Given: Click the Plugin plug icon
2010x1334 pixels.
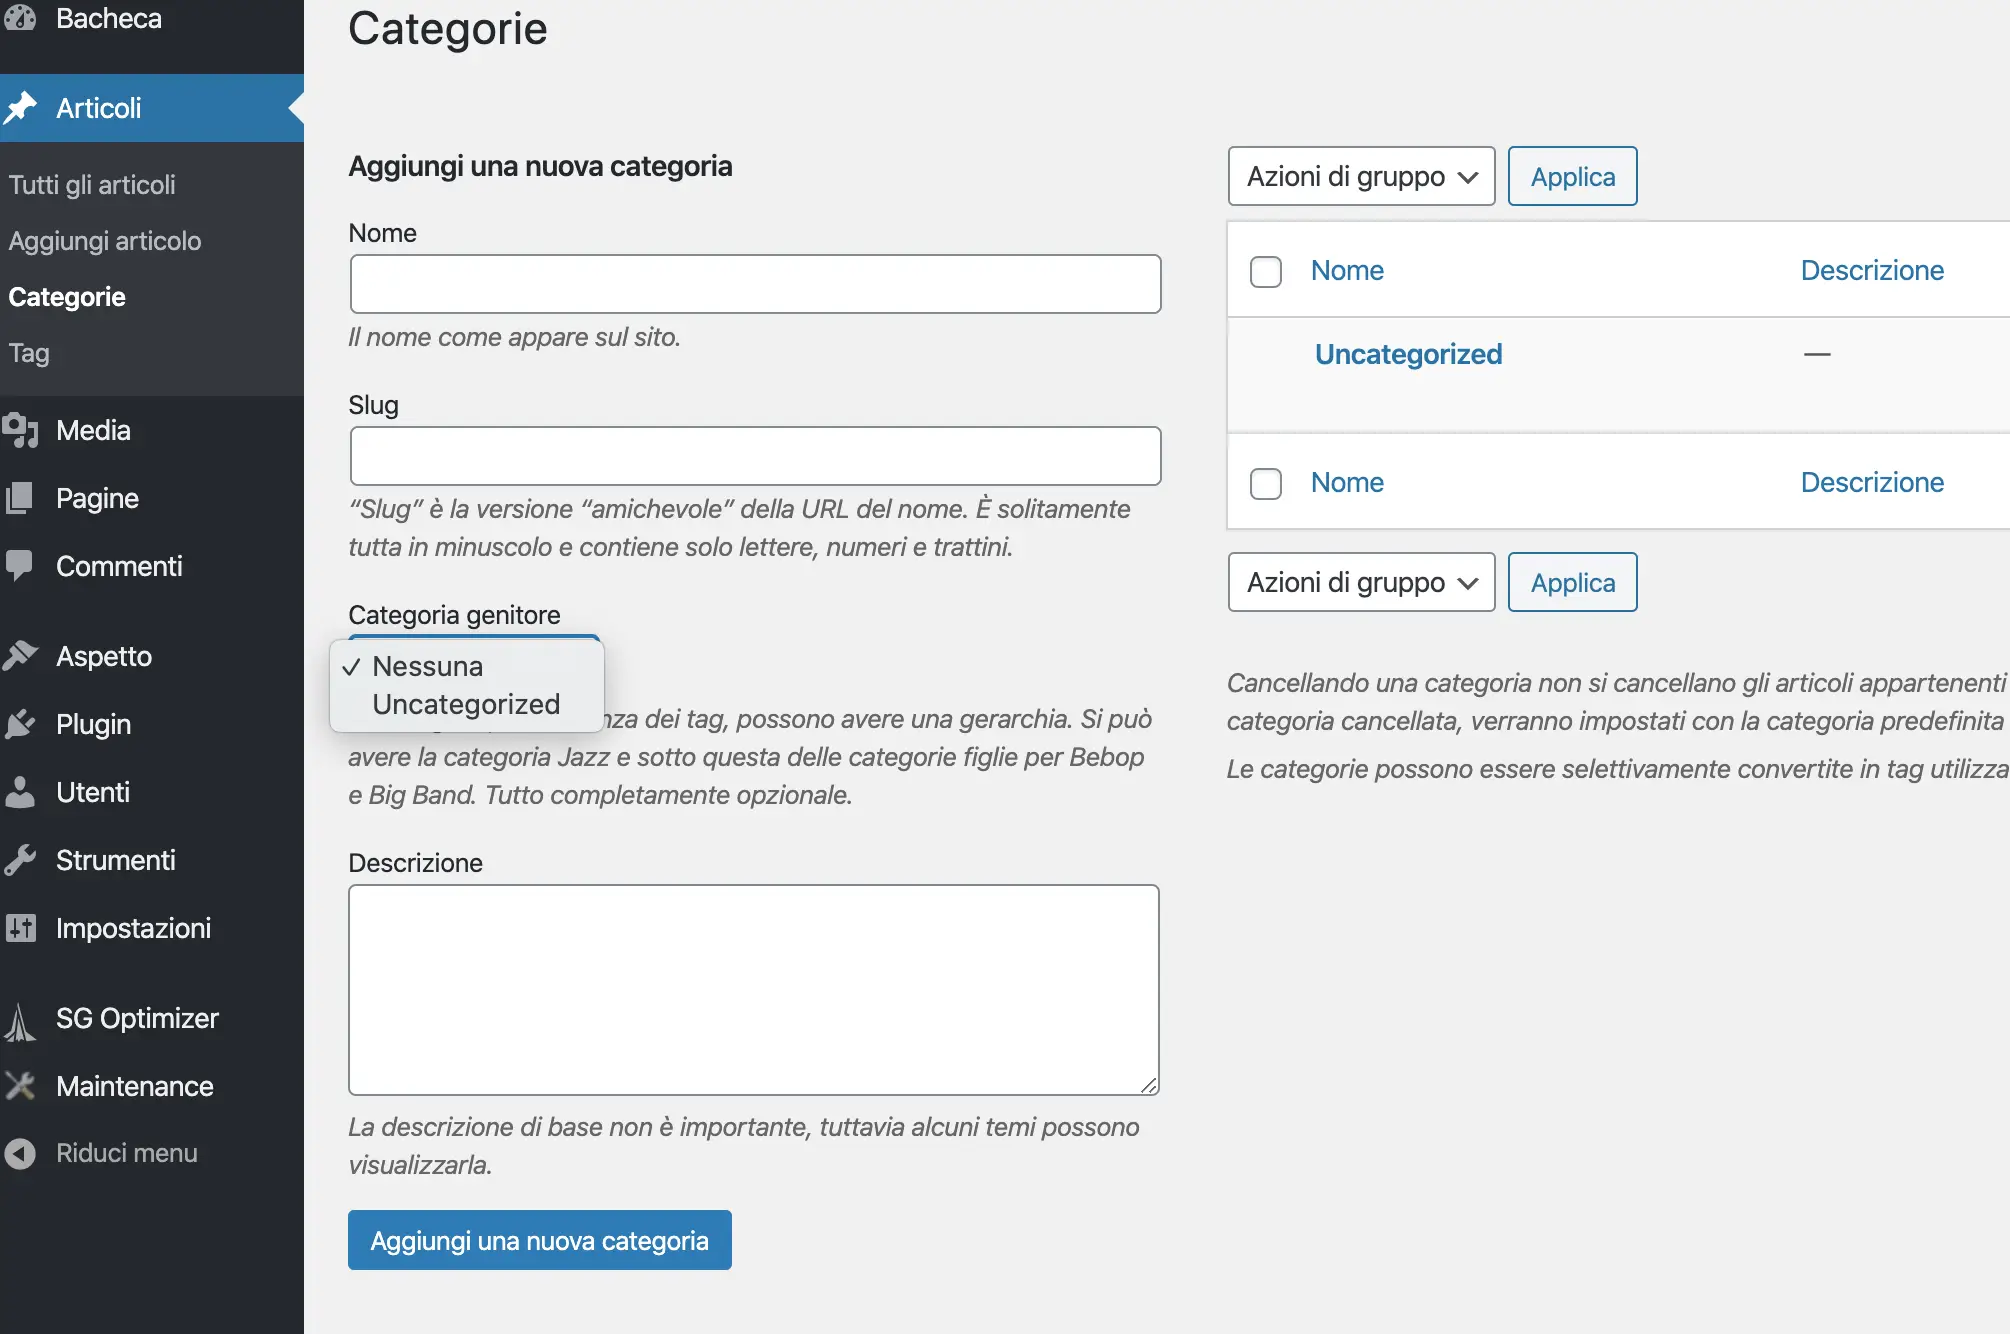Looking at the screenshot, I should pos(20,724).
